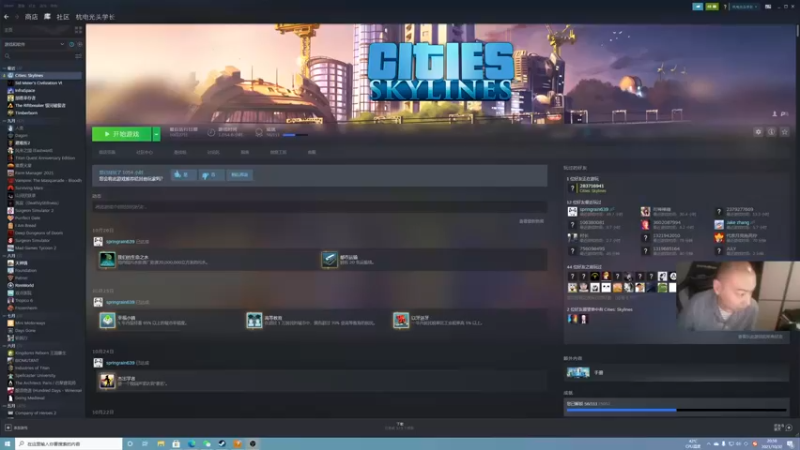Click Windows taskbar search box
Viewport: 800px width, 450px height.
point(69,444)
